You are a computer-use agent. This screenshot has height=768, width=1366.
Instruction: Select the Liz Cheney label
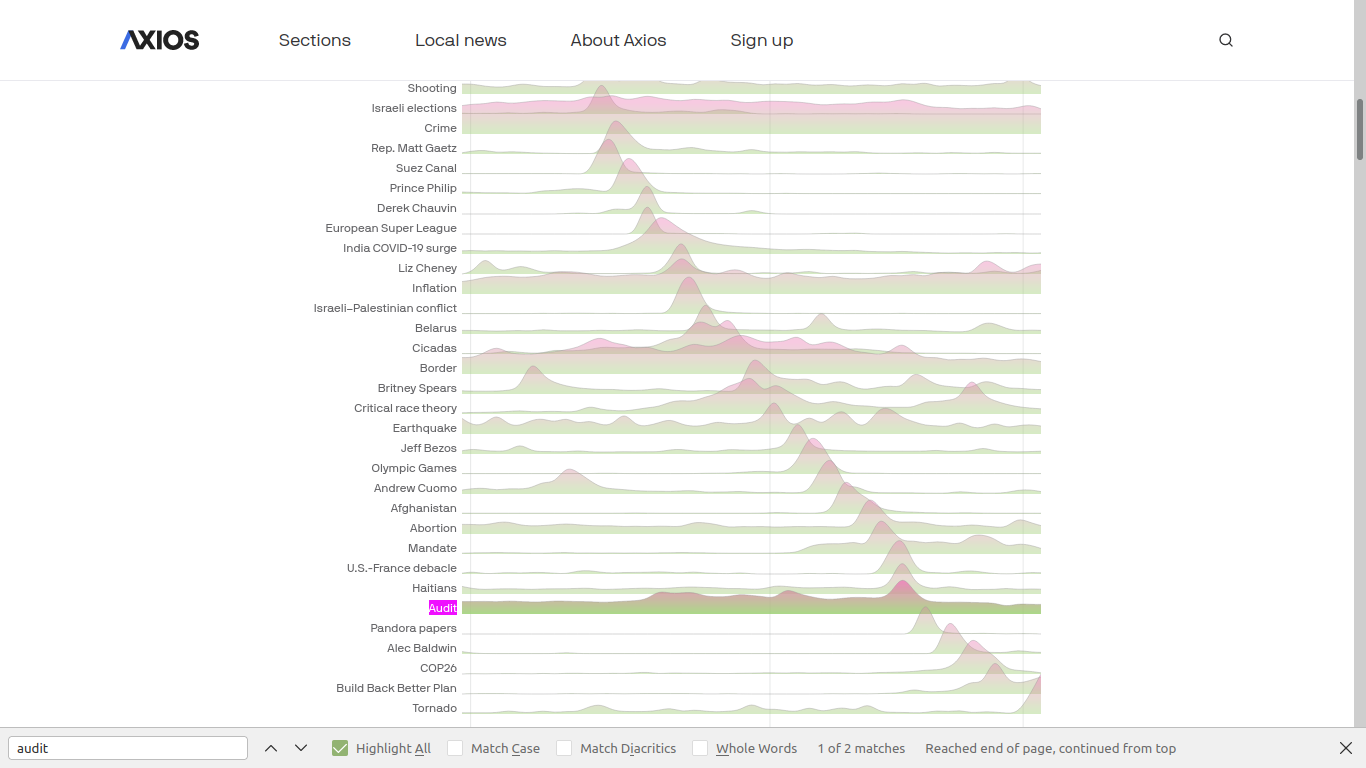(427, 268)
